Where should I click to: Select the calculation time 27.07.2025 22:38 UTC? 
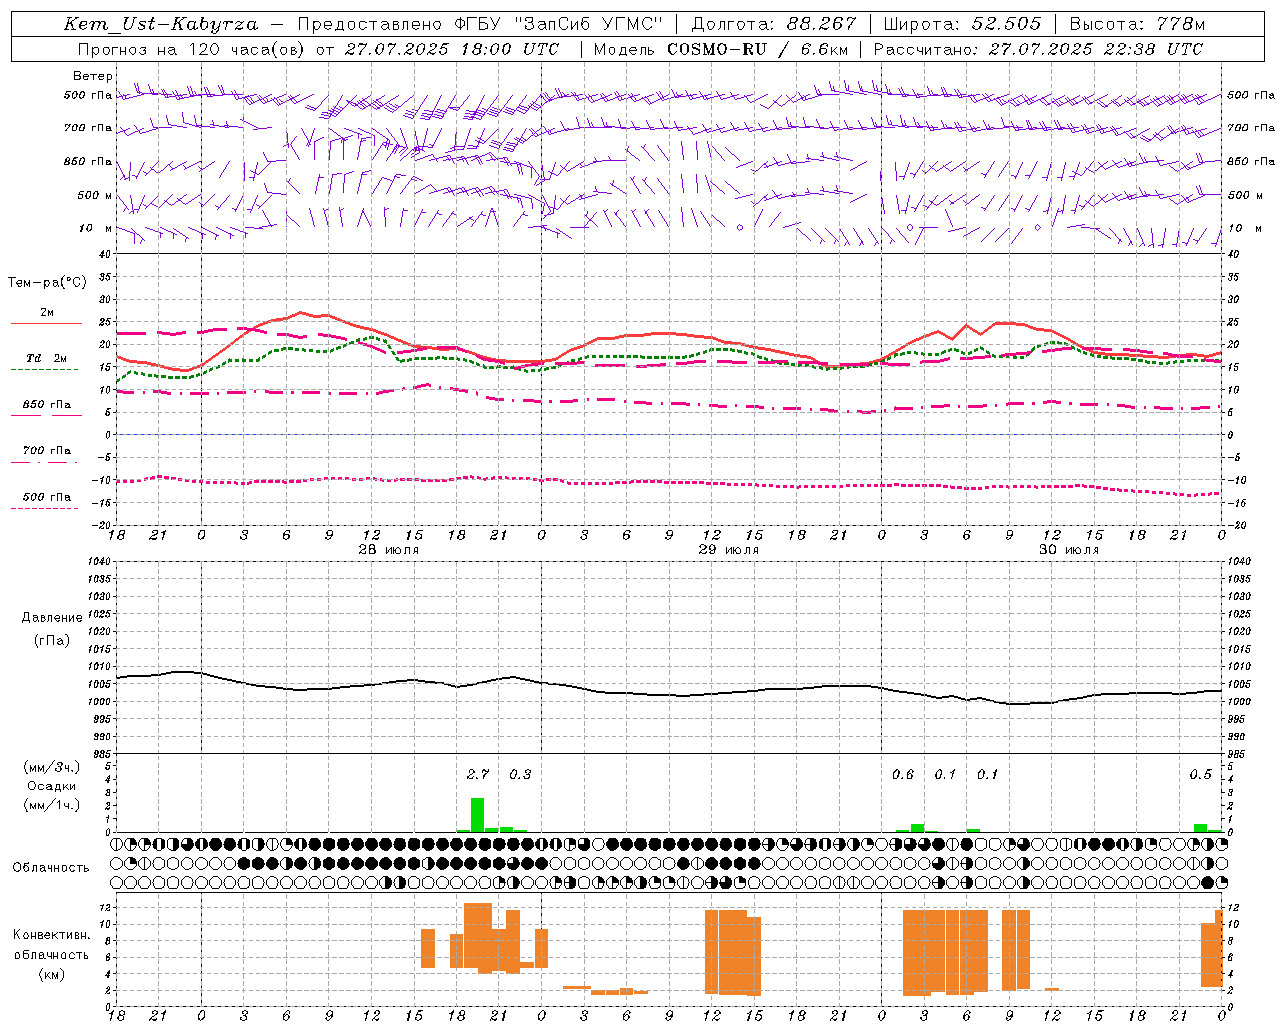click(x=1096, y=49)
